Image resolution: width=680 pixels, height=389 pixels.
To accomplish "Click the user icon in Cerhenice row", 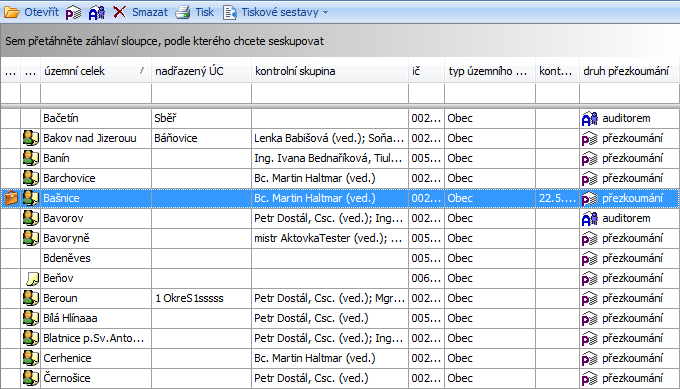I will coord(31,358).
